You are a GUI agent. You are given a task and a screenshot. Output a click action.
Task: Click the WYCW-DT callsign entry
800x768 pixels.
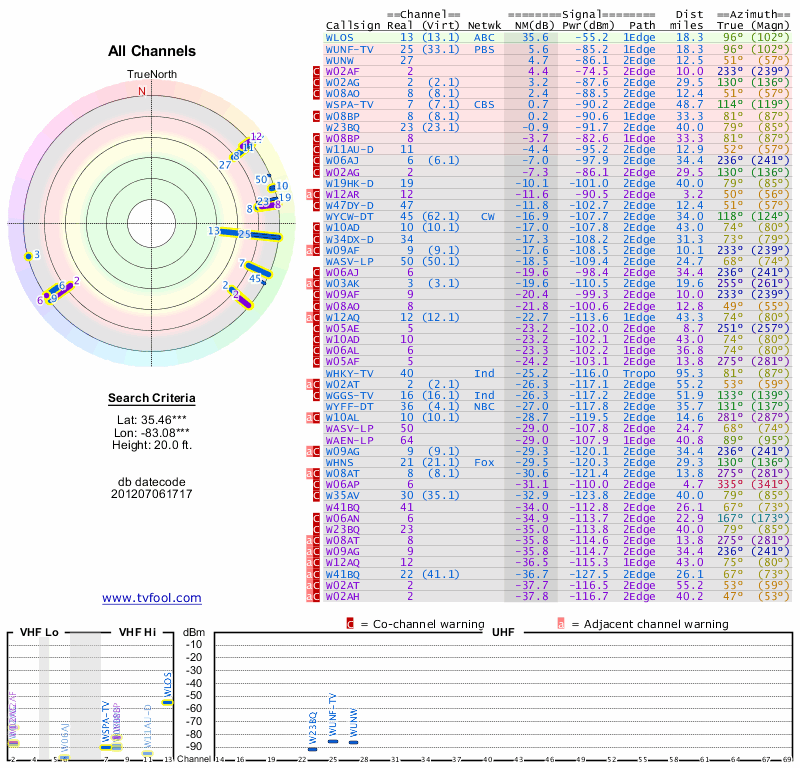click(349, 215)
